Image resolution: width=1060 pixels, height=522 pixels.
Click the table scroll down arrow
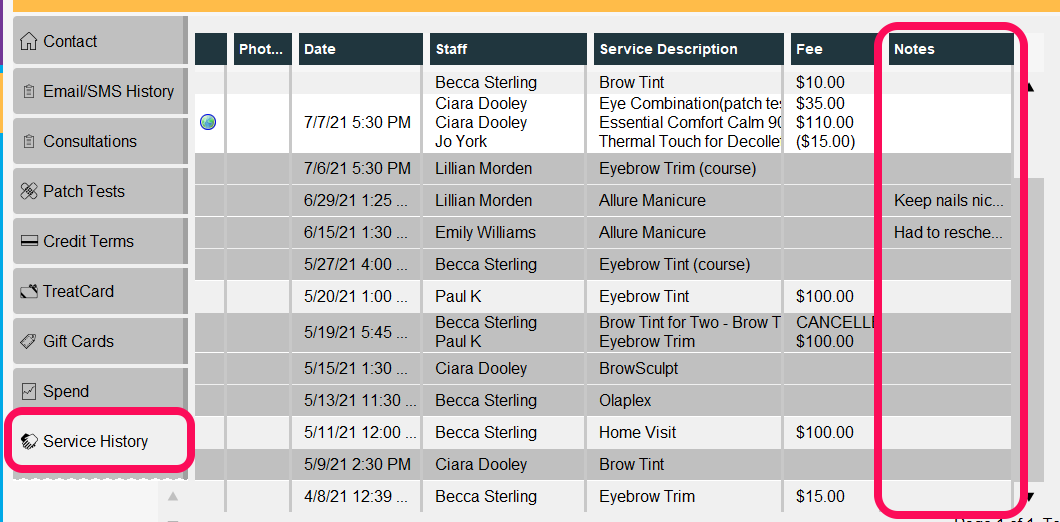pos(1030,497)
